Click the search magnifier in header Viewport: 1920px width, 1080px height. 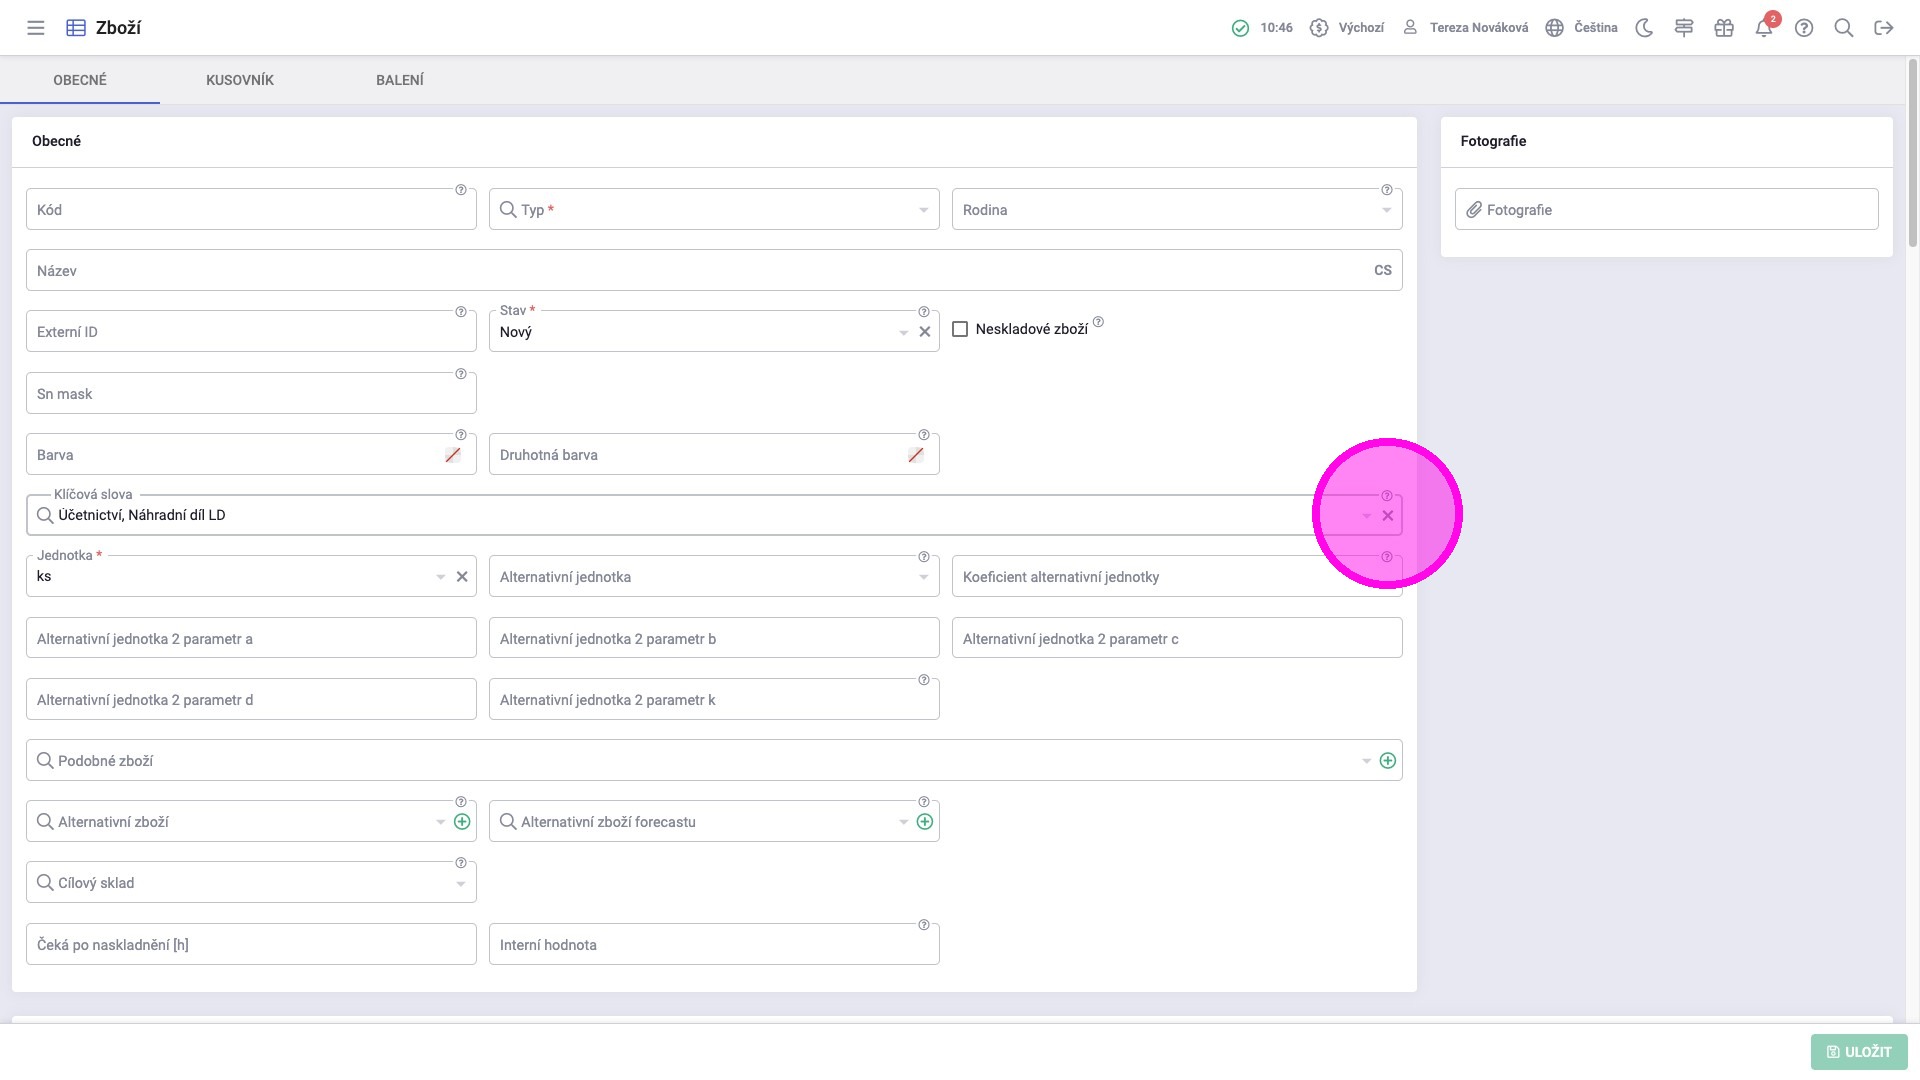pos(1844,28)
